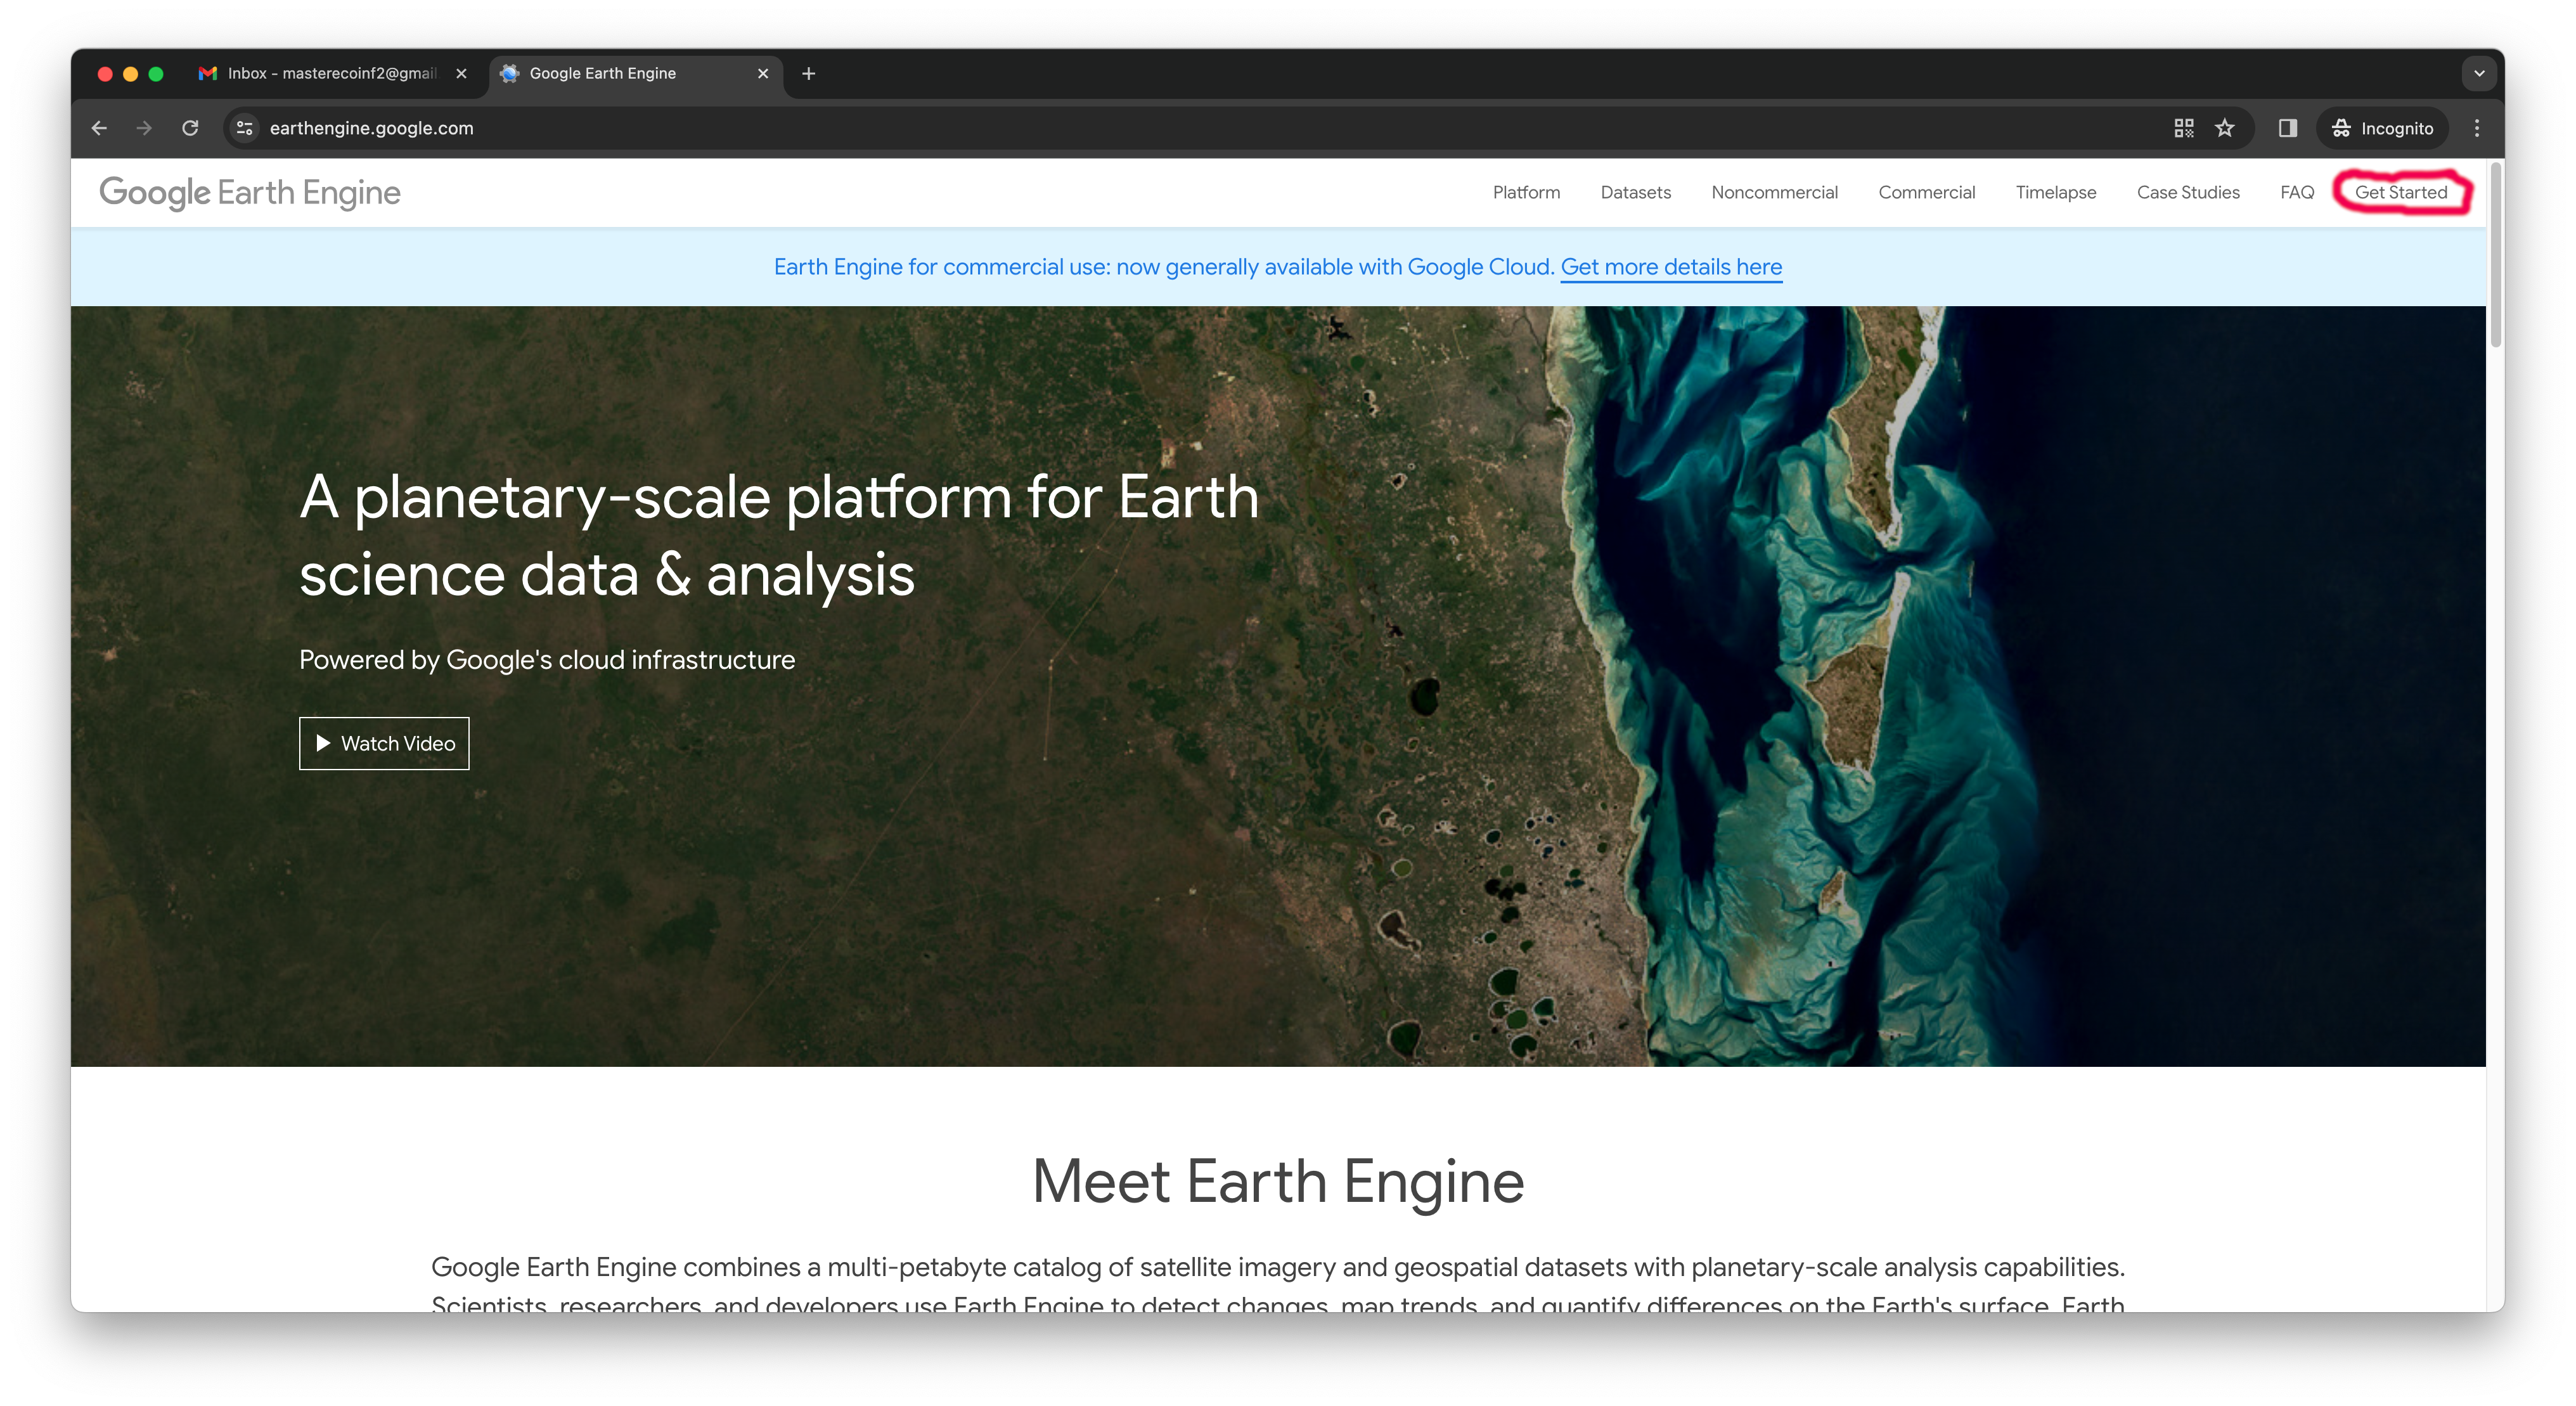2576x1406 pixels.
Task: Click the reload page icon
Action: [x=190, y=128]
